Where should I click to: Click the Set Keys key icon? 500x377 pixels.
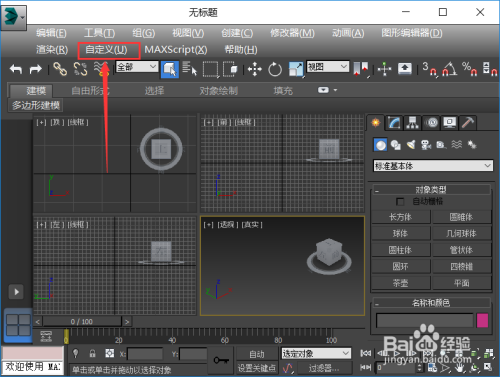click(x=221, y=360)
